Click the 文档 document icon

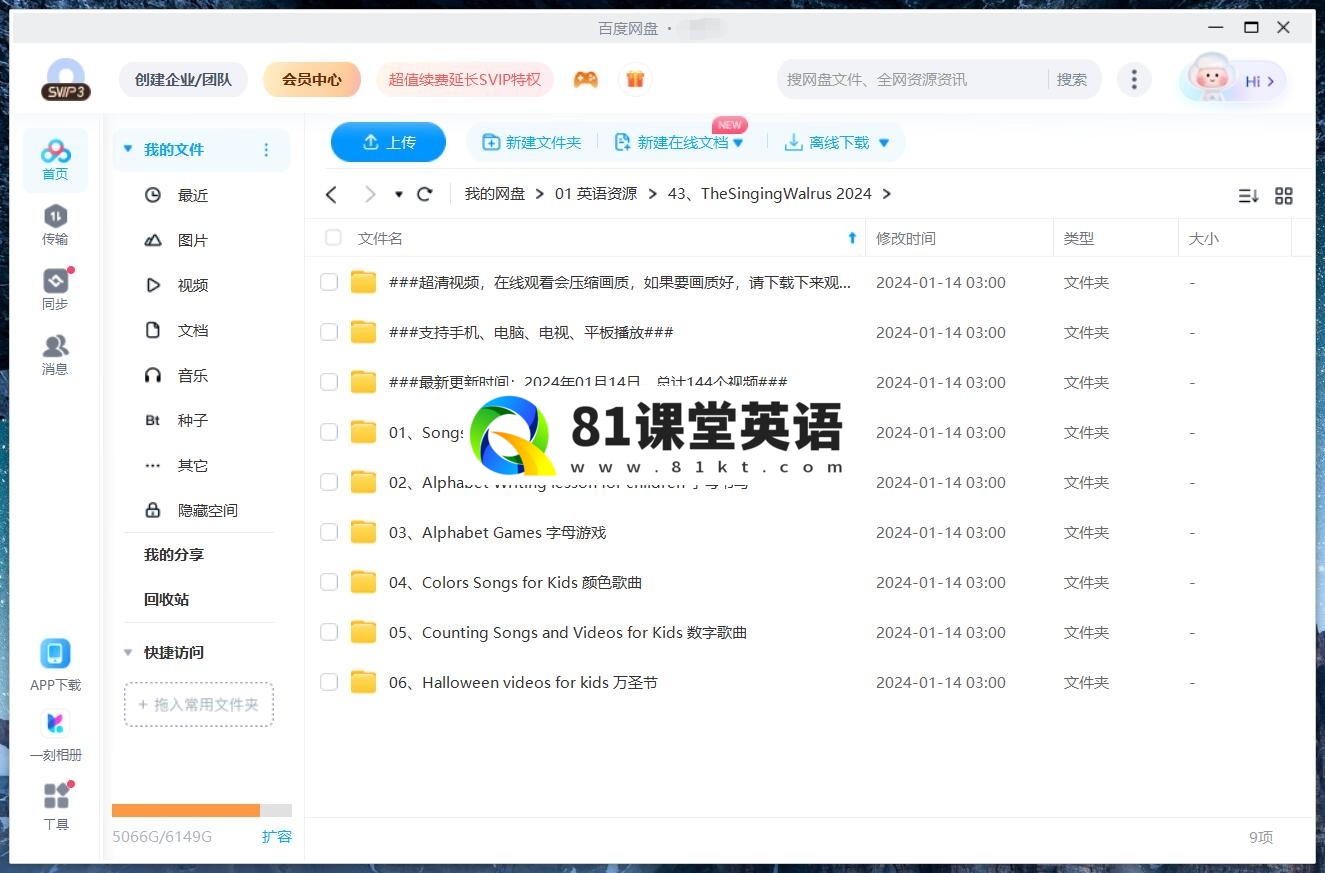[x=153, y=330]
